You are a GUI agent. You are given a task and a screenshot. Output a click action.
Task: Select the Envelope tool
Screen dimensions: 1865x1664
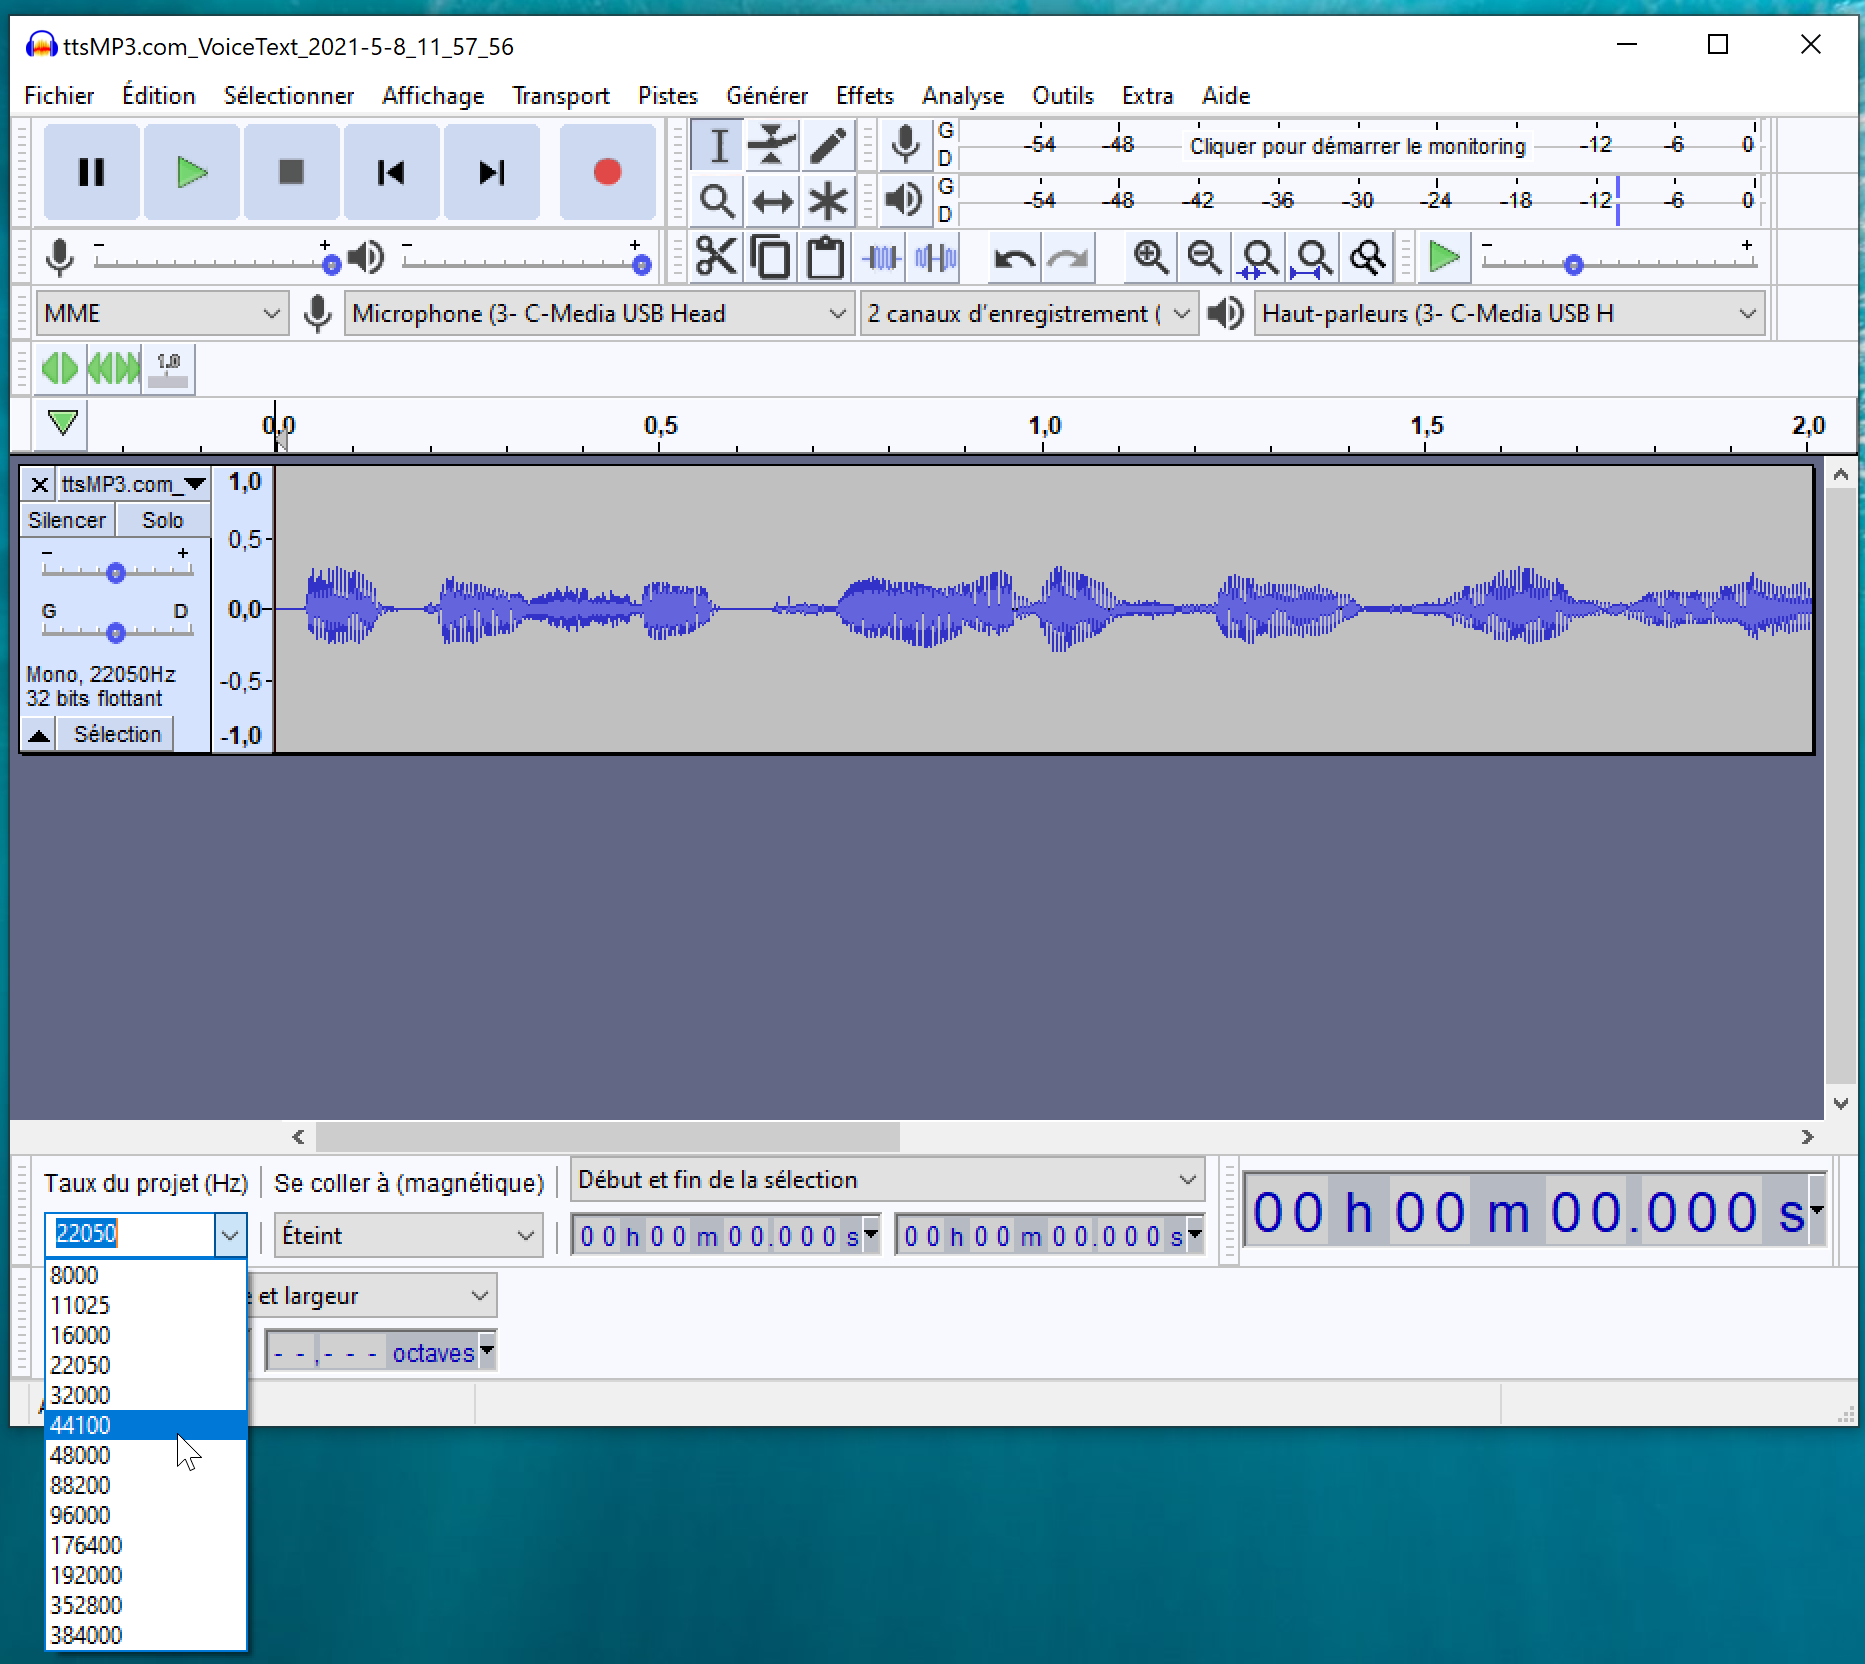[x=771, y=144]
